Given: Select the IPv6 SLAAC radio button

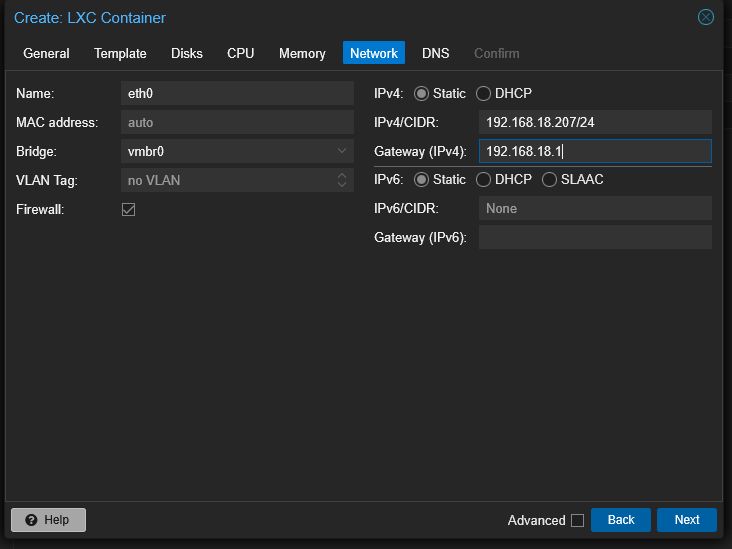Looking at the screenshot, I should coord(549,179).
